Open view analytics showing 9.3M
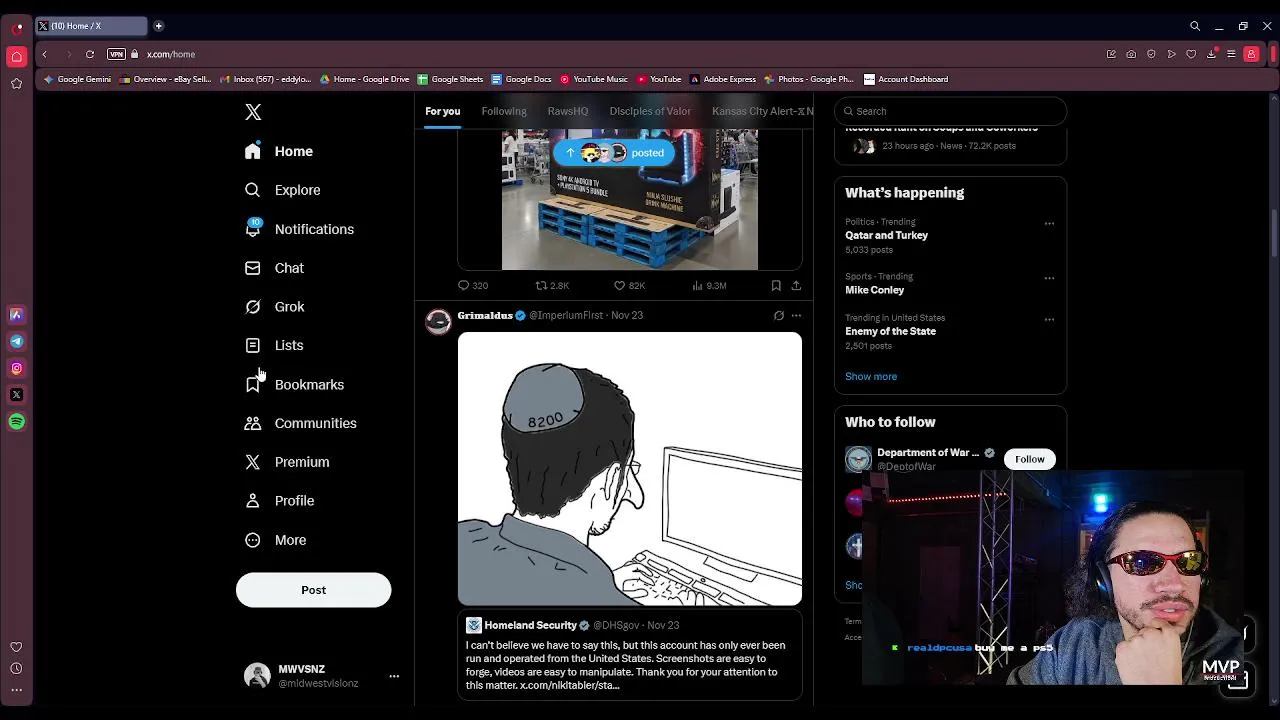Viewport: 1280px width, 720px height. (x=709, y=285)
